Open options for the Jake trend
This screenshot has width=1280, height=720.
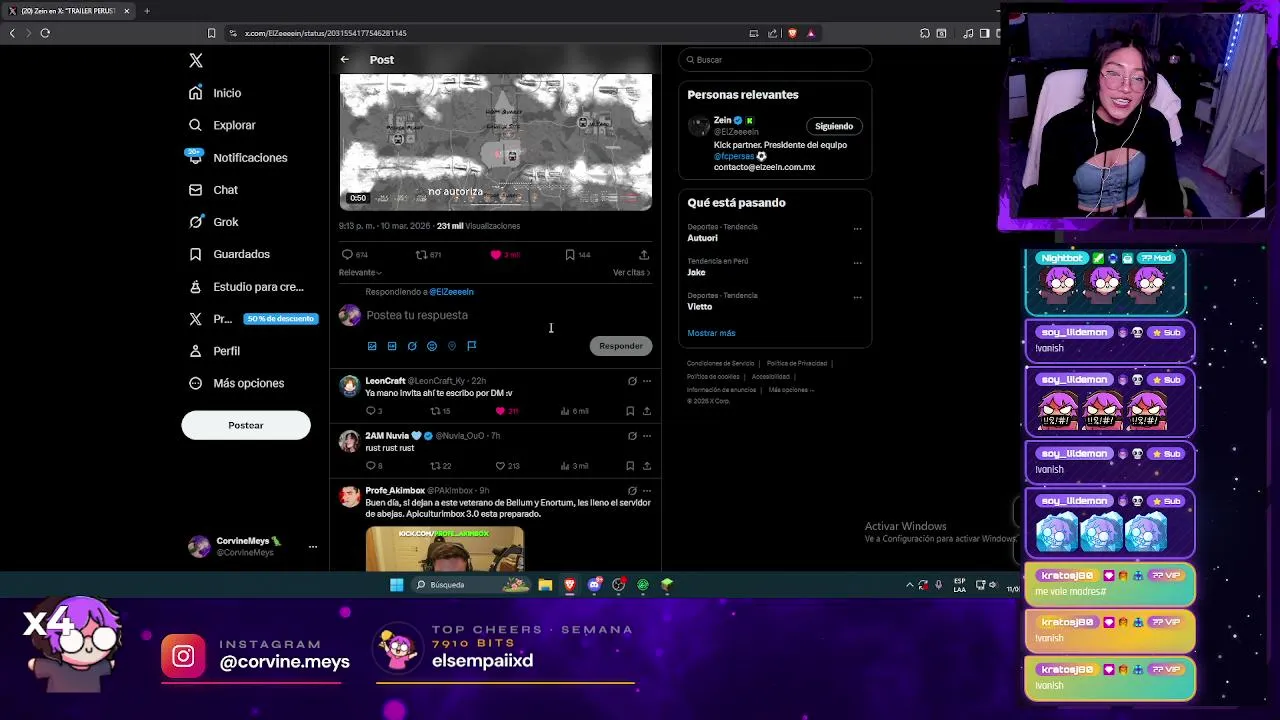(x=857, y=263)
